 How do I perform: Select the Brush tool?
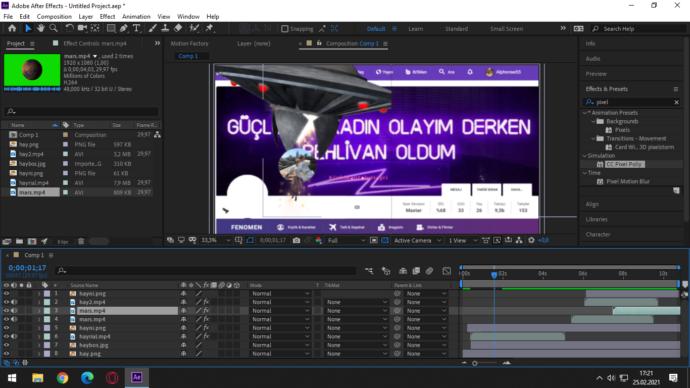[x=152, y=29]
